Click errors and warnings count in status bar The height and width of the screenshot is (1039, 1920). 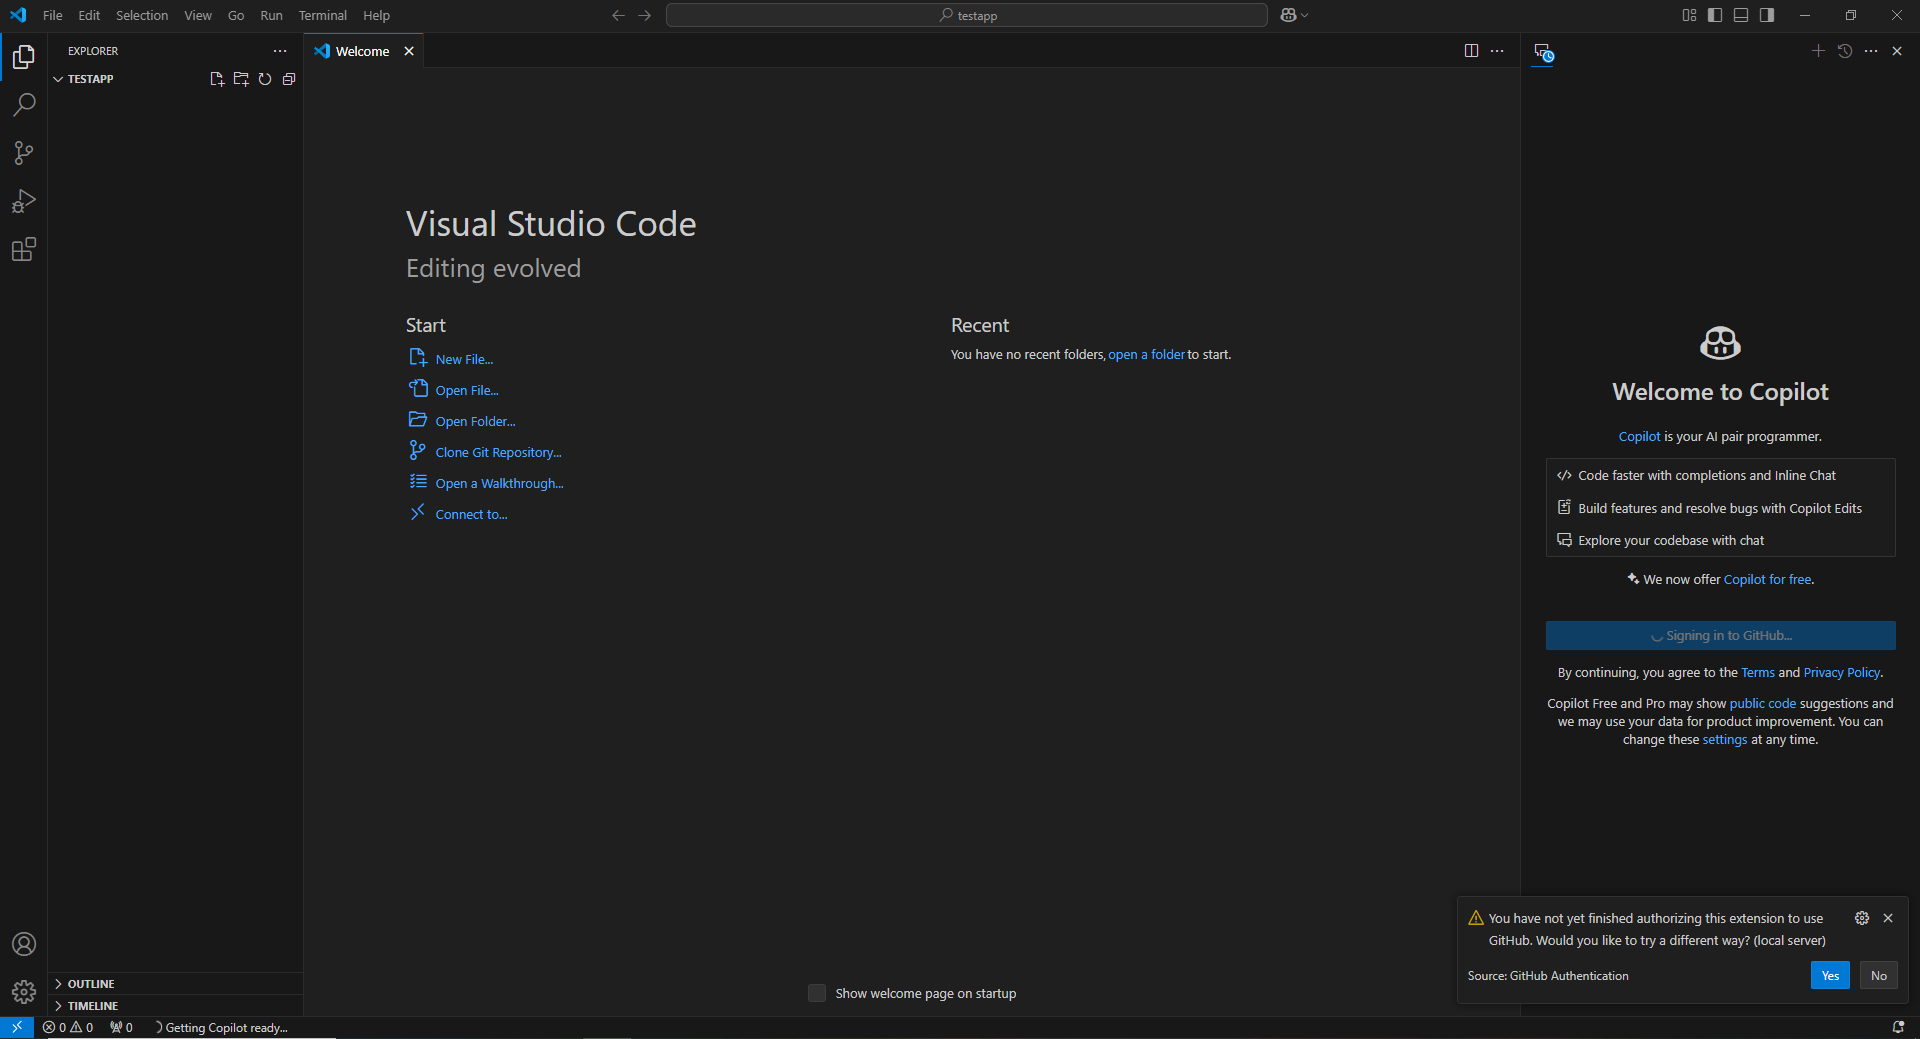tap(68, 1027)
